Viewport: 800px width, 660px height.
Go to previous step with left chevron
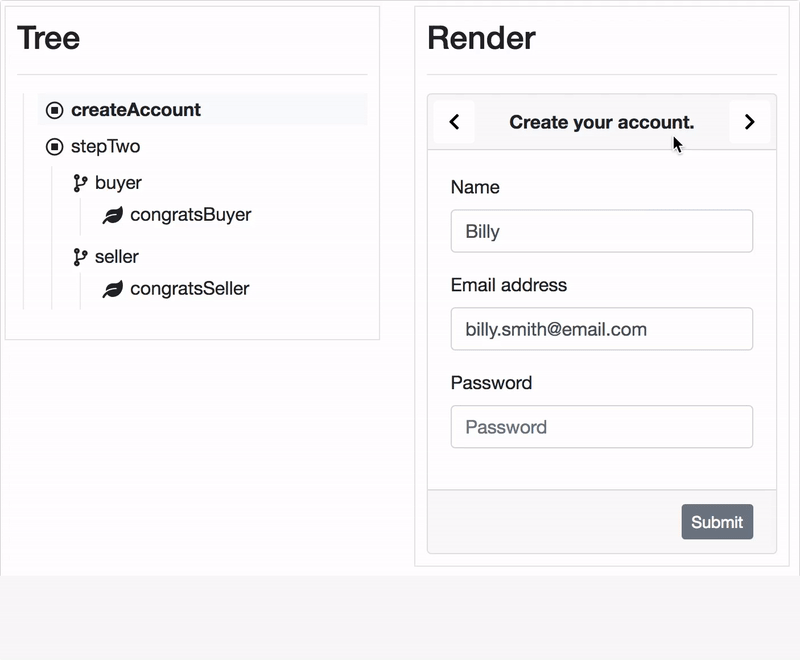(454, 122)
